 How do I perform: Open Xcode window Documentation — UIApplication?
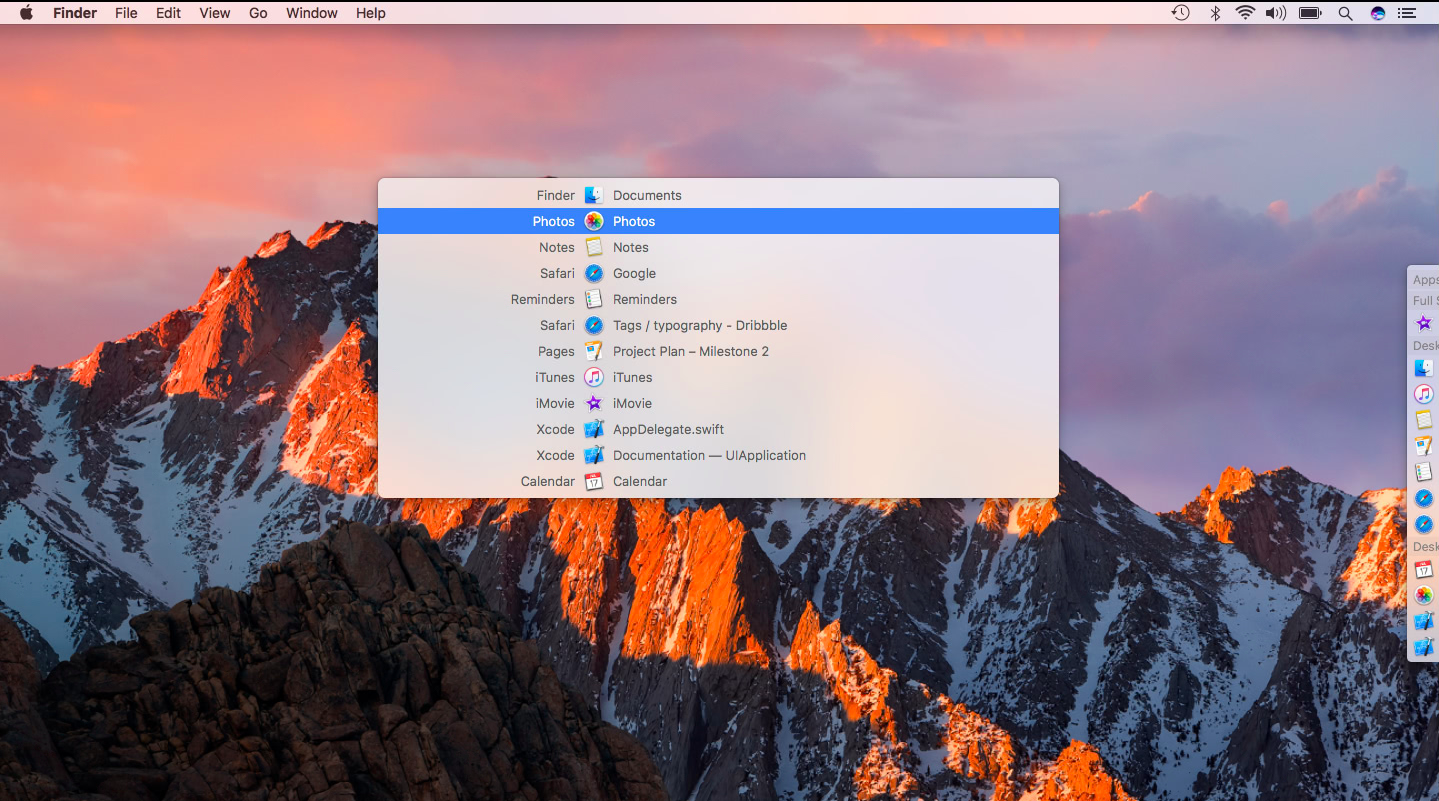click(718, 455)
